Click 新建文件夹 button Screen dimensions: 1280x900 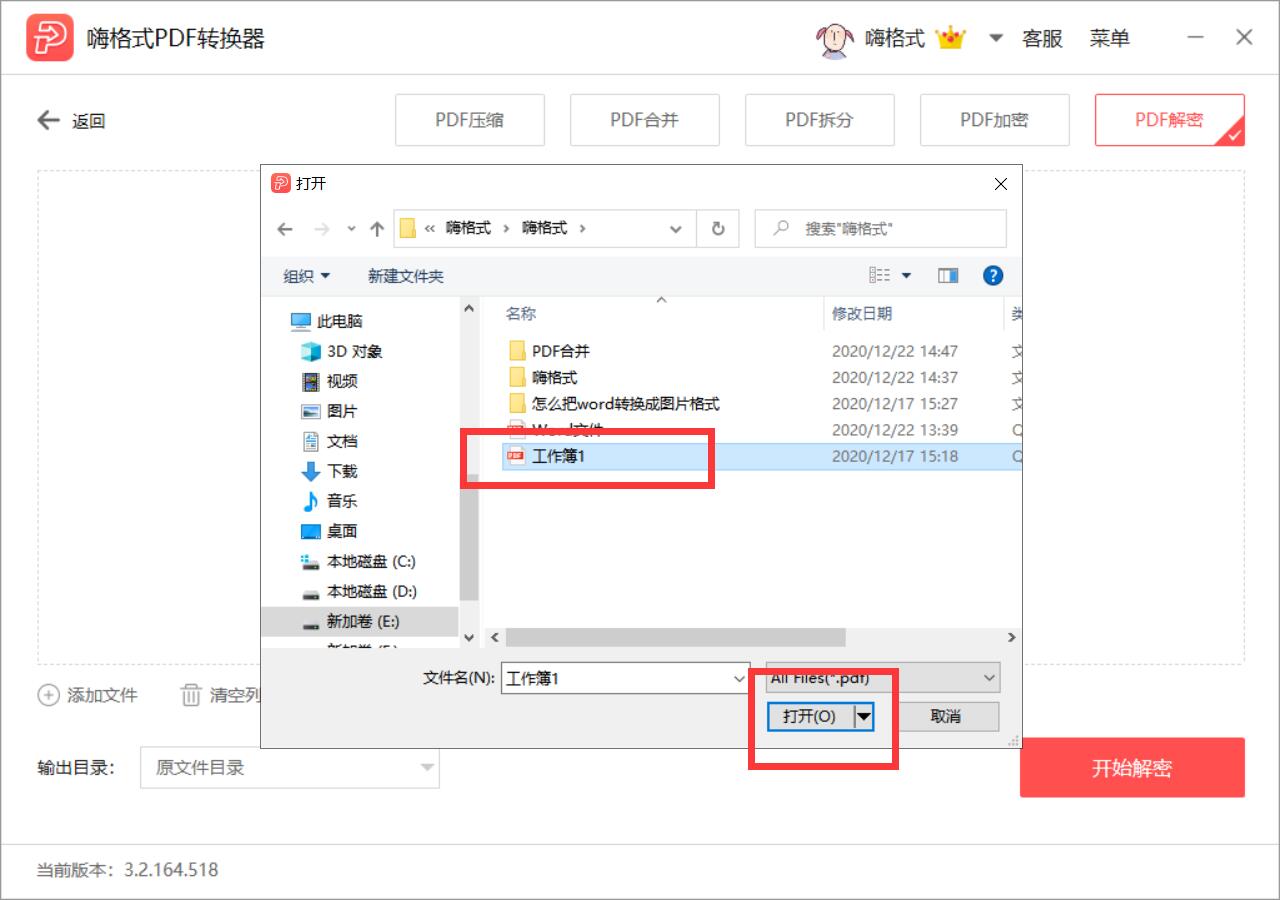(x=406, y=276)
